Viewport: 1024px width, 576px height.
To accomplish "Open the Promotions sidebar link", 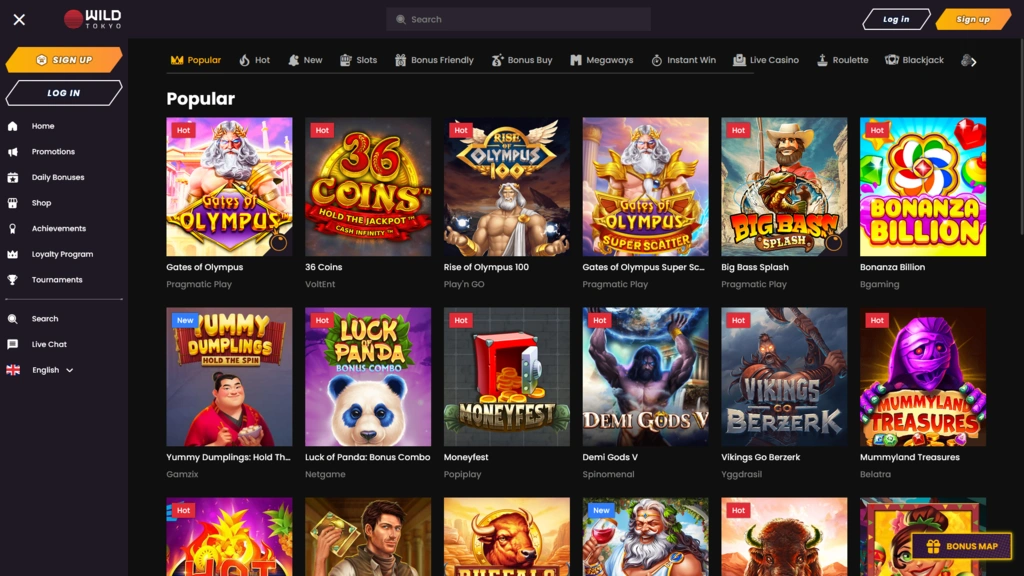I will (53, 152).
